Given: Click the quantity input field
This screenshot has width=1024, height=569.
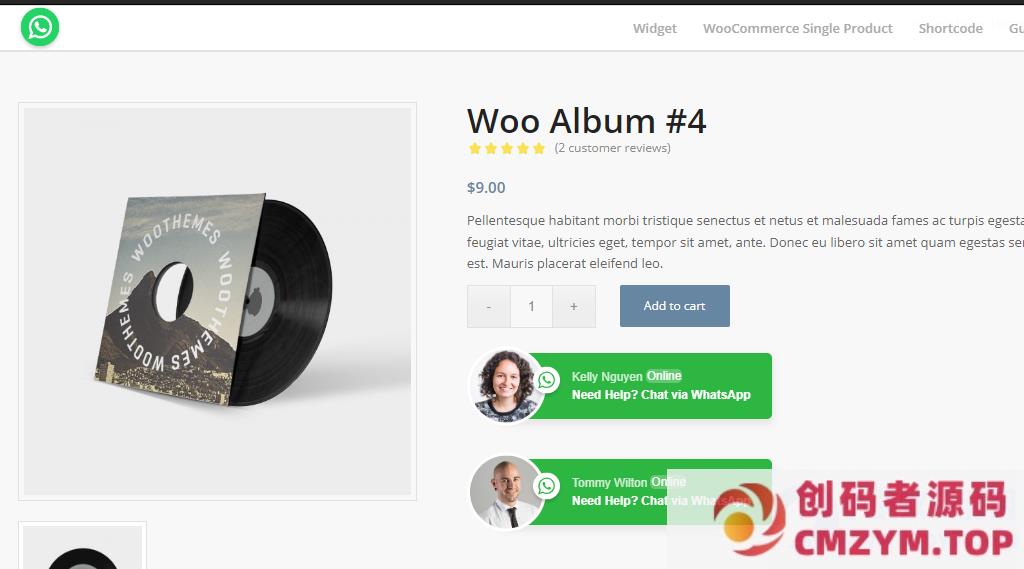Looking at the screenshot, I should pos(532,306).
